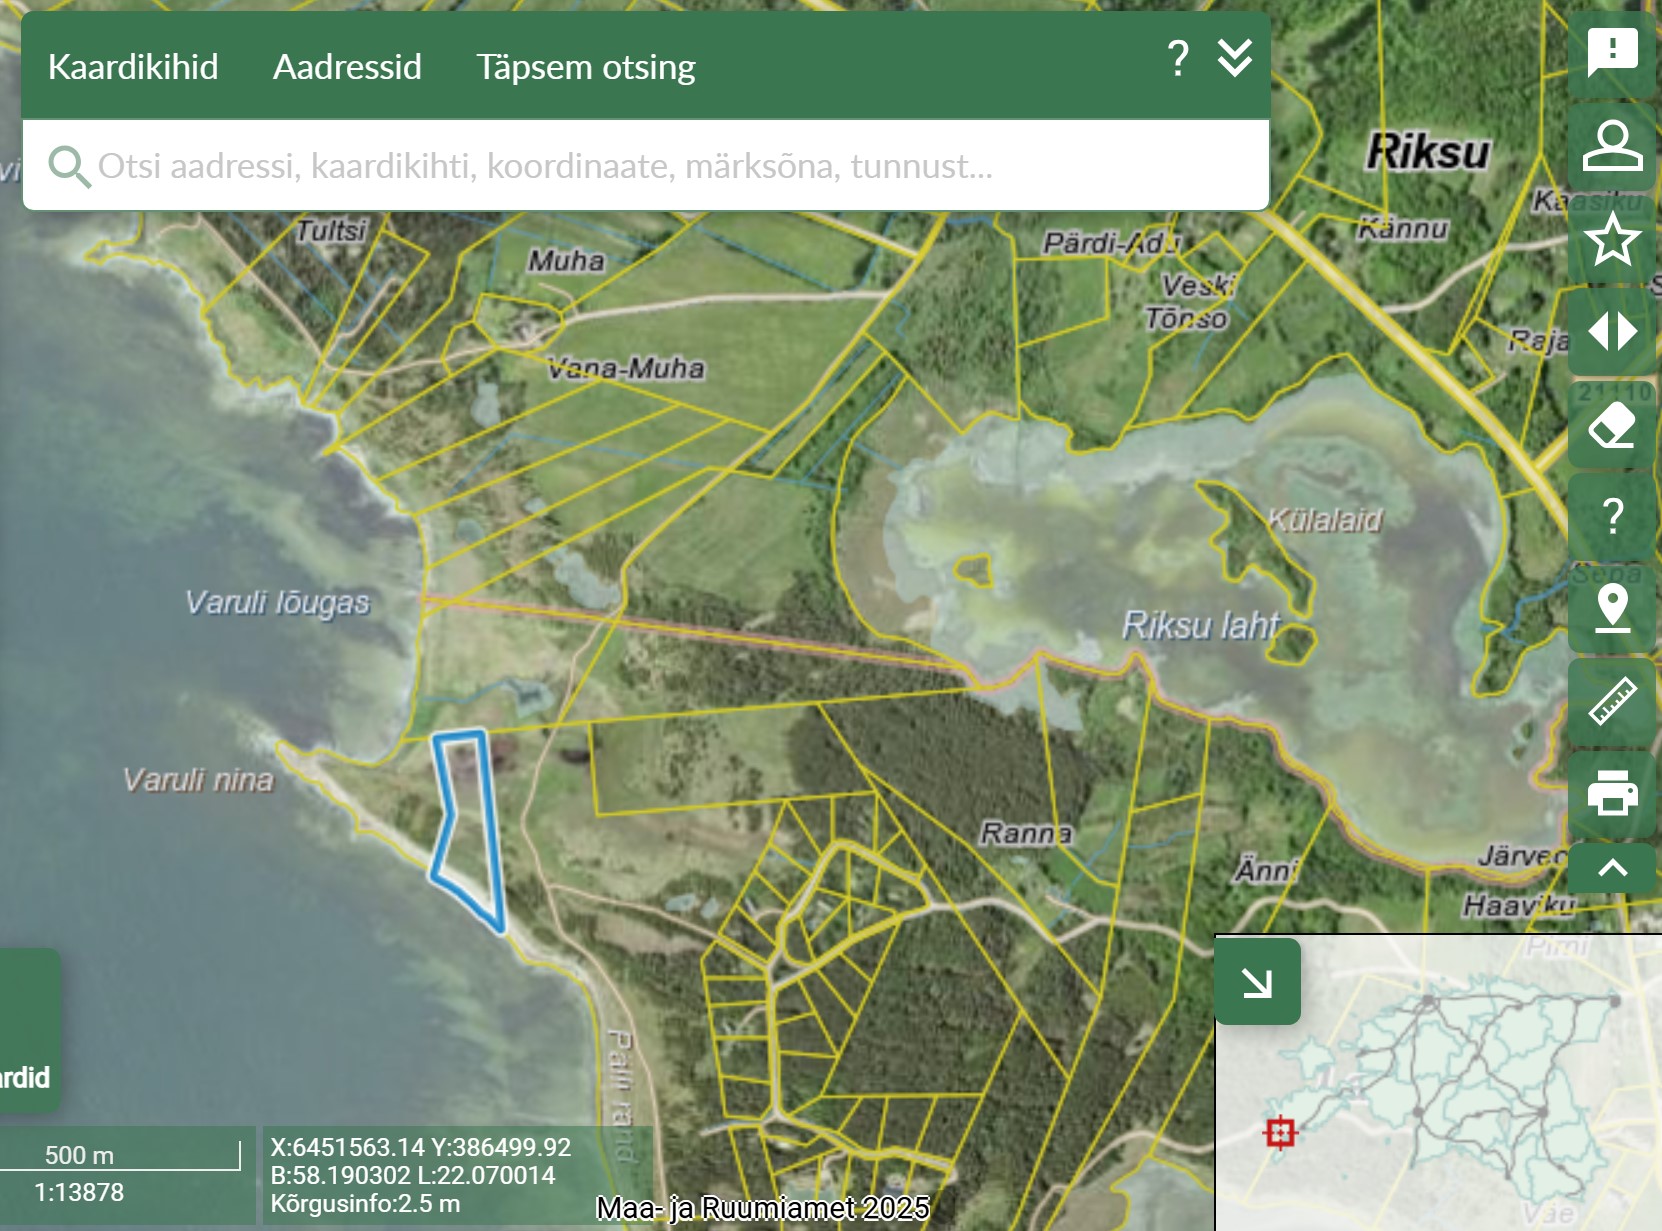Open the feedback message icon
This screenshot has width=1662, height=1231.
point(1612,52)
